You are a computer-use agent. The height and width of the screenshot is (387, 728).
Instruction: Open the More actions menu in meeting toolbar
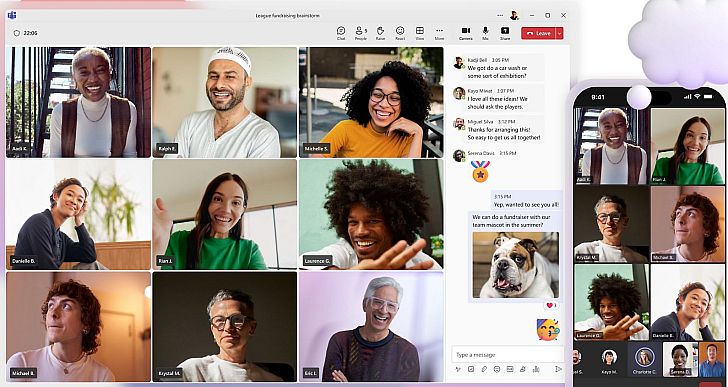pyautogui.click(x=439, y=33)
